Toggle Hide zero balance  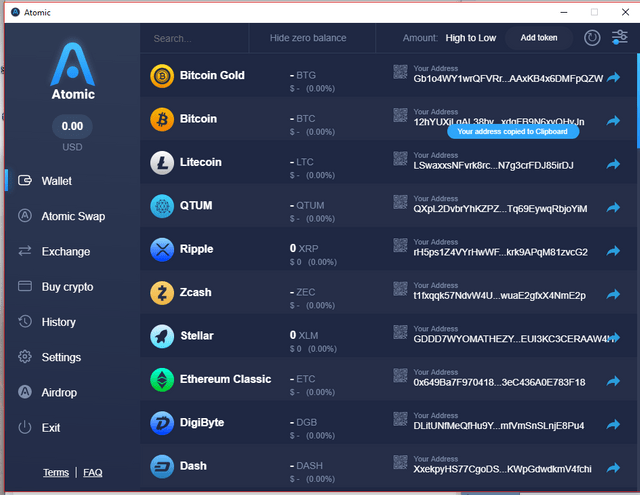tap(308, 38)
